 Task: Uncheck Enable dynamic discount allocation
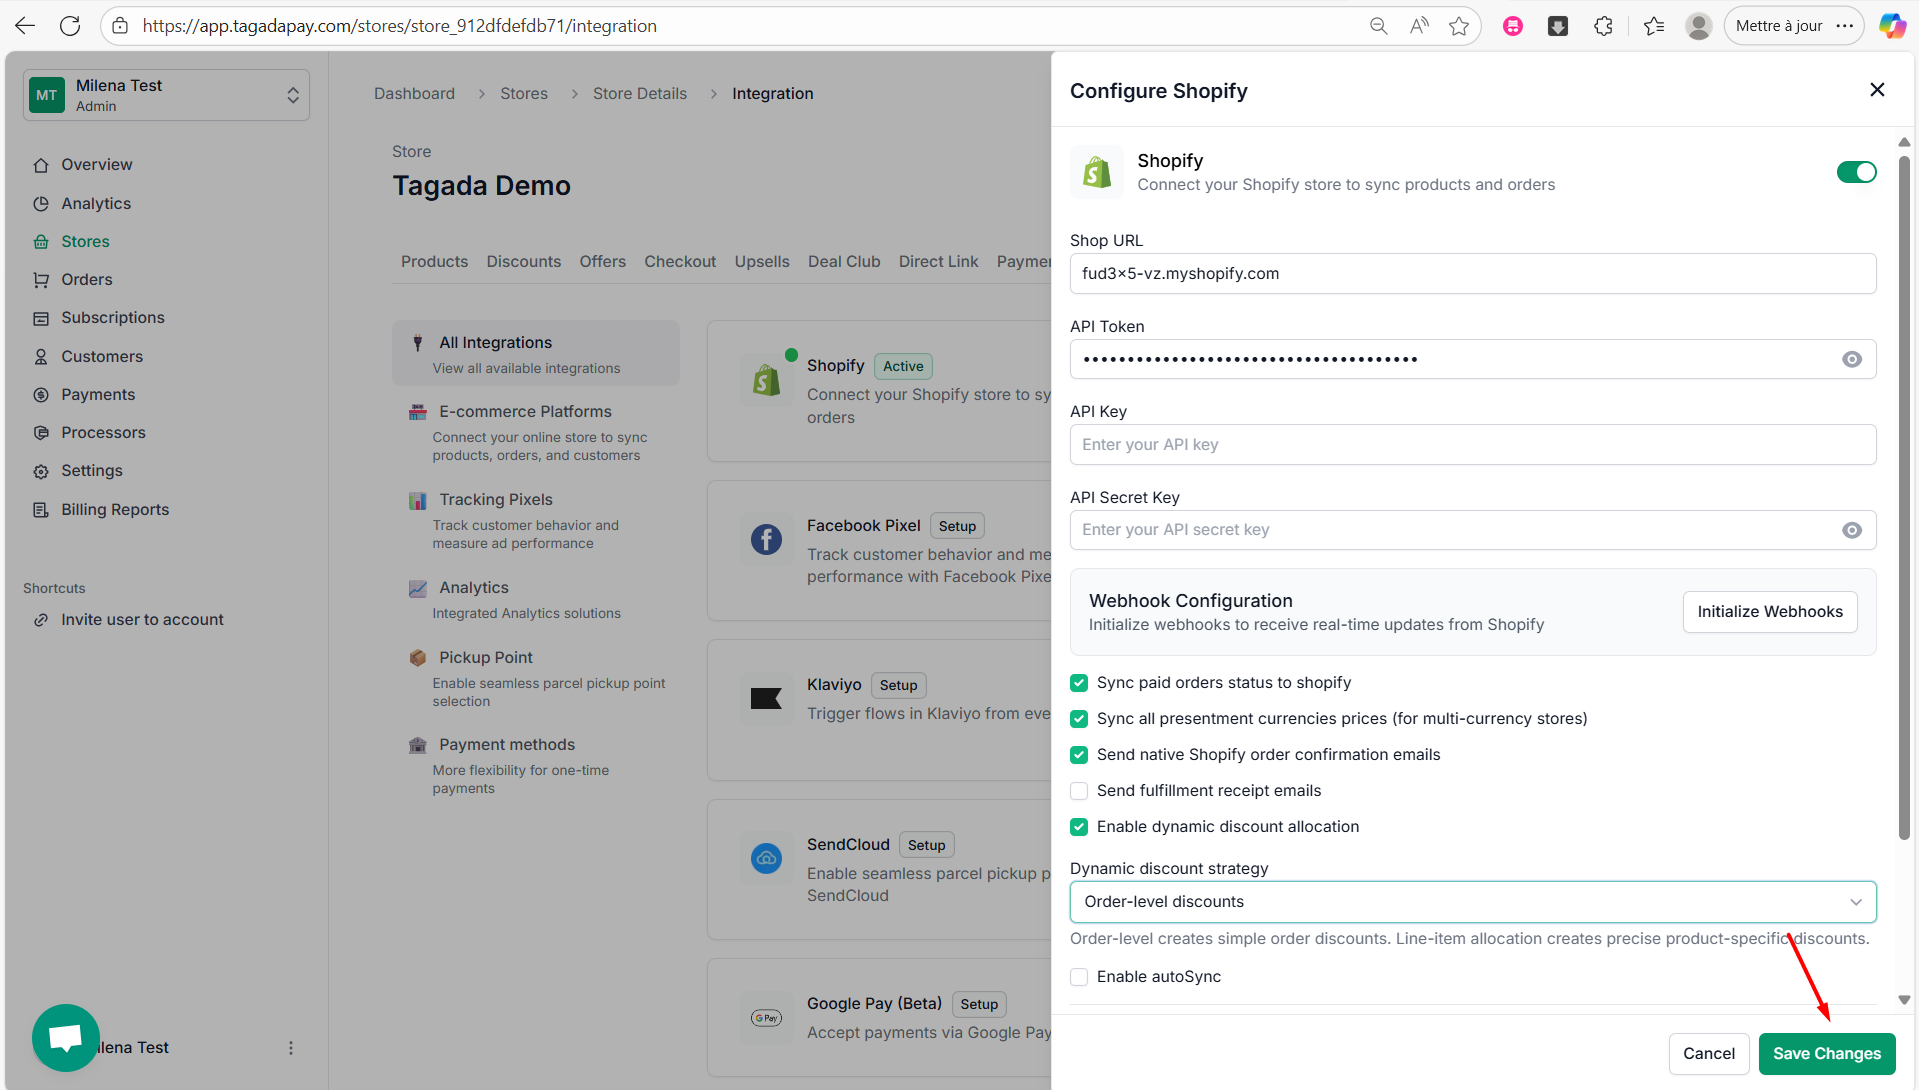[x=1079, y=827]
